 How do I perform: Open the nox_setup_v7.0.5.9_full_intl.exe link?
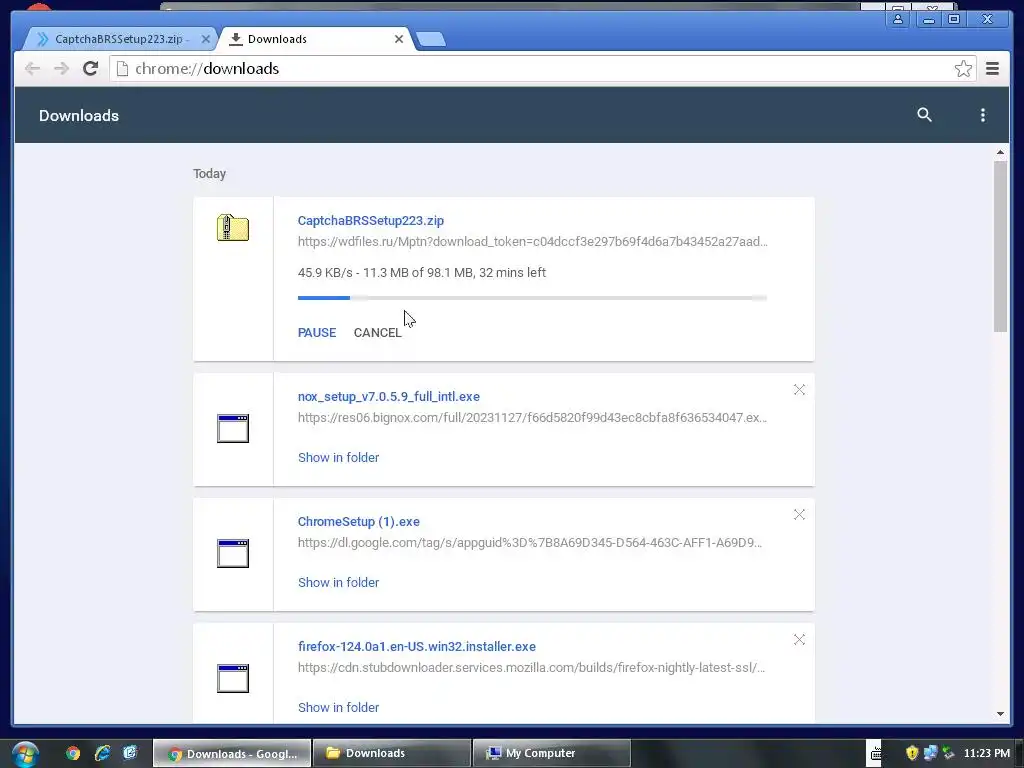(x=389, y=396)
